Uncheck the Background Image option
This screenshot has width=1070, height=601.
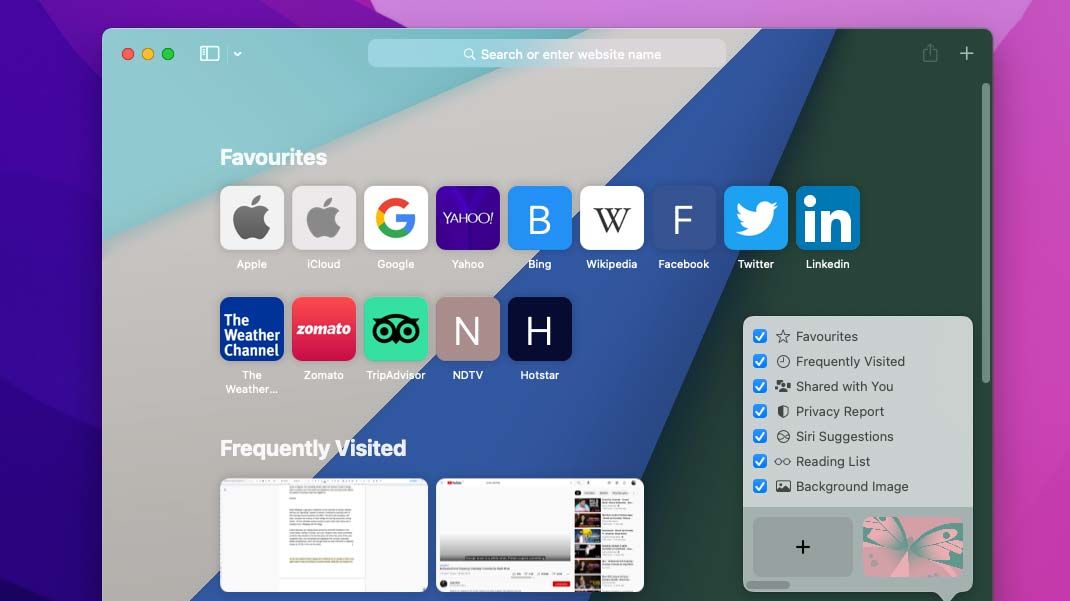(761, 486)
